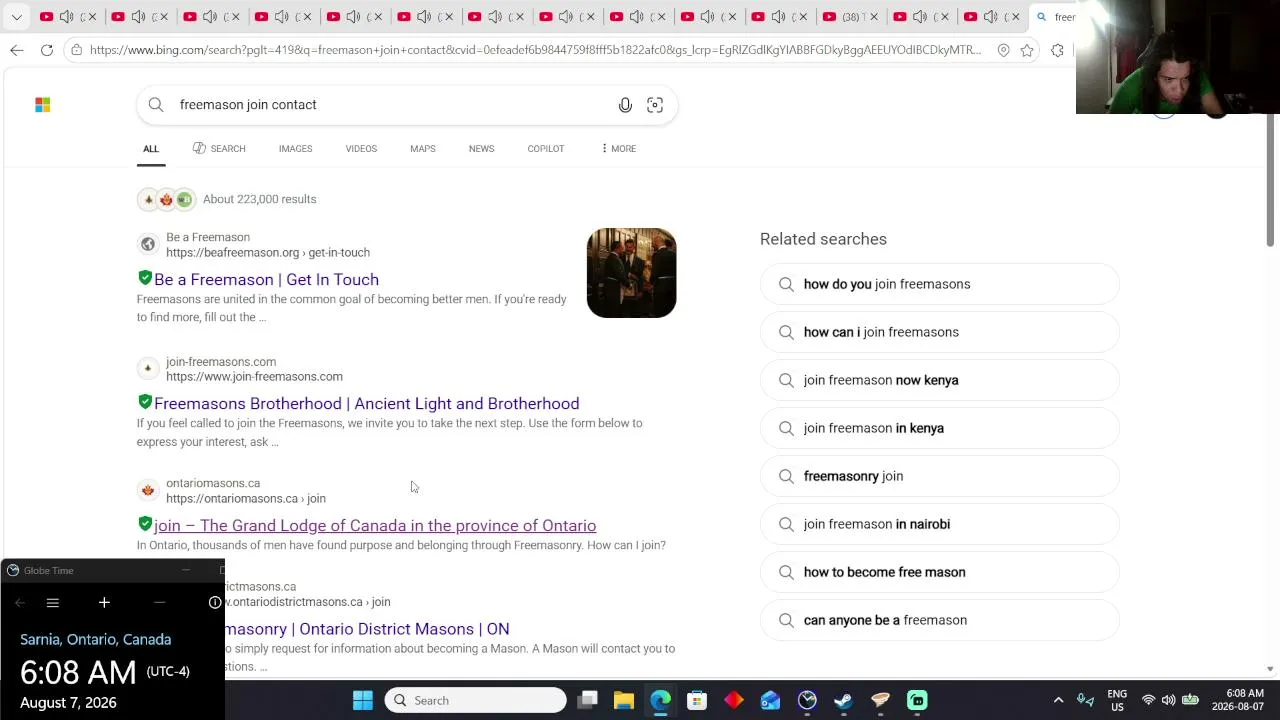The image size is (1280, 720).
Task: Click the address bar URL
Action: (x=535, y=50)
